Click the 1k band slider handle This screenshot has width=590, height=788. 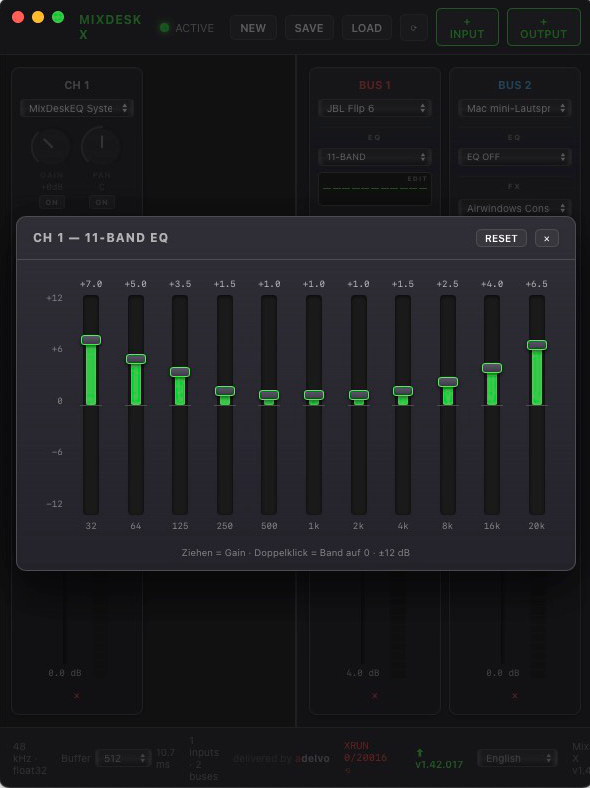(x=314, y=395)
